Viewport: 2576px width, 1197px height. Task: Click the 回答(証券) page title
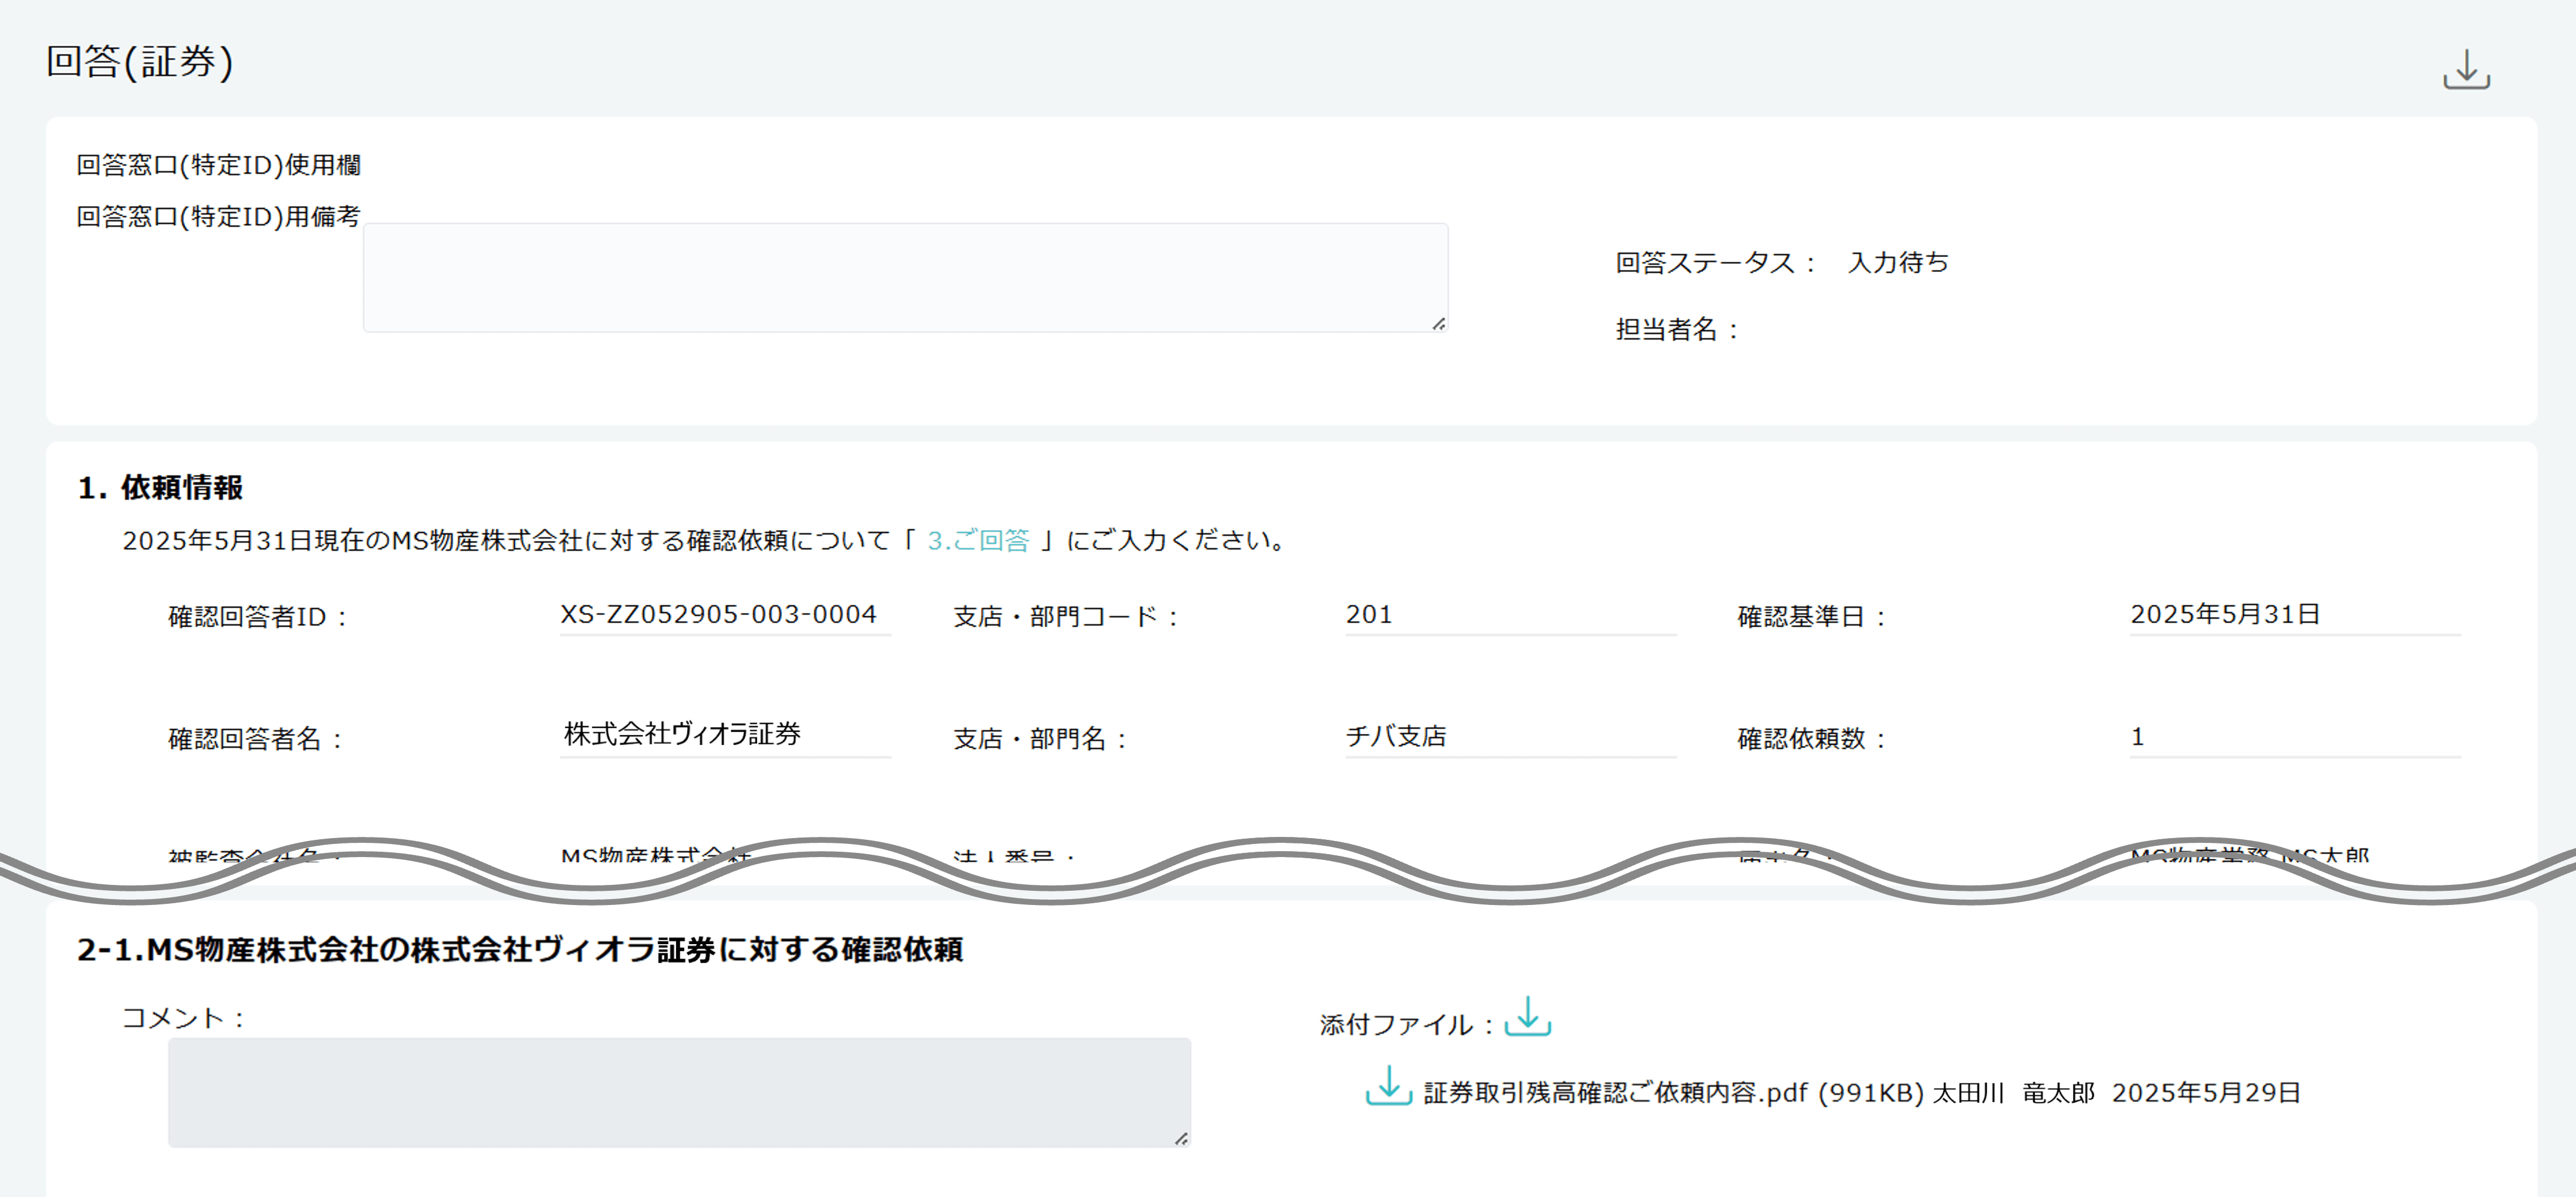tap(139, 61)
